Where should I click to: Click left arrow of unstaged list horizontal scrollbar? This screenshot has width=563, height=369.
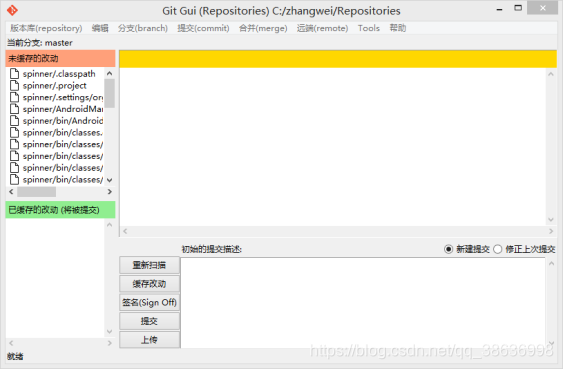click(11, 192)
